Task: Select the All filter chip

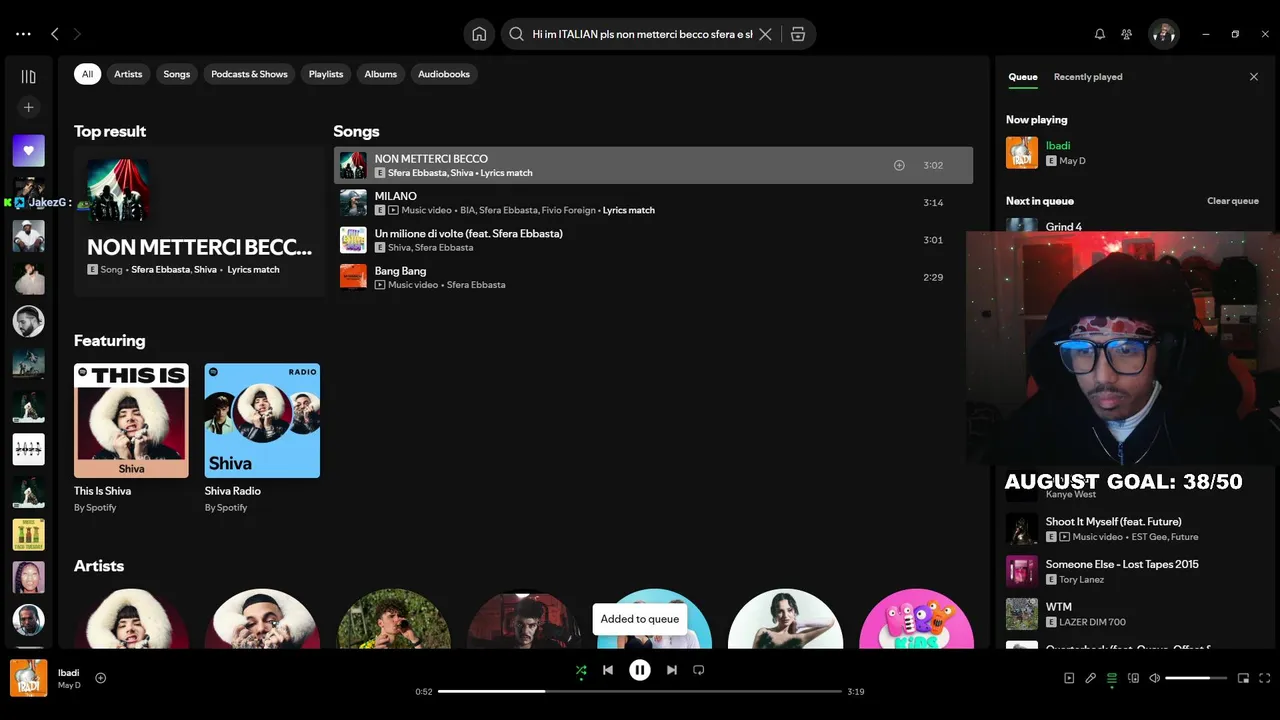Action: pos(87,74)
